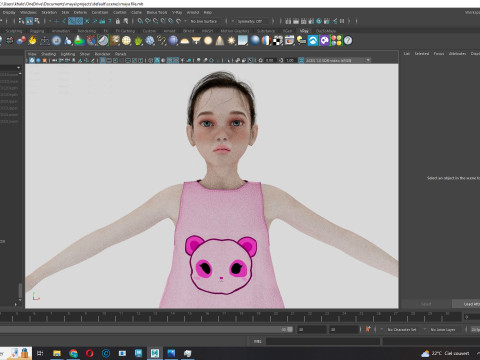Open V-Ray help question mark icon
The height and width of the screenshot is (360, 480).
(x=348, y=41)
